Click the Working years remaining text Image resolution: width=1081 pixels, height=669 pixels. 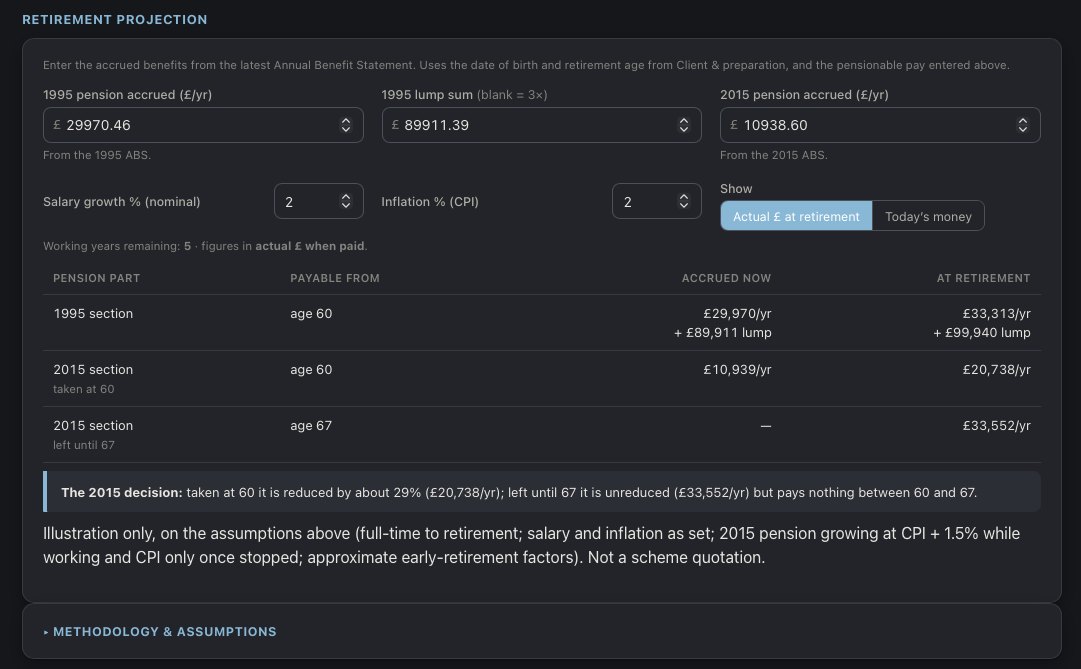[x=205, y=246]
